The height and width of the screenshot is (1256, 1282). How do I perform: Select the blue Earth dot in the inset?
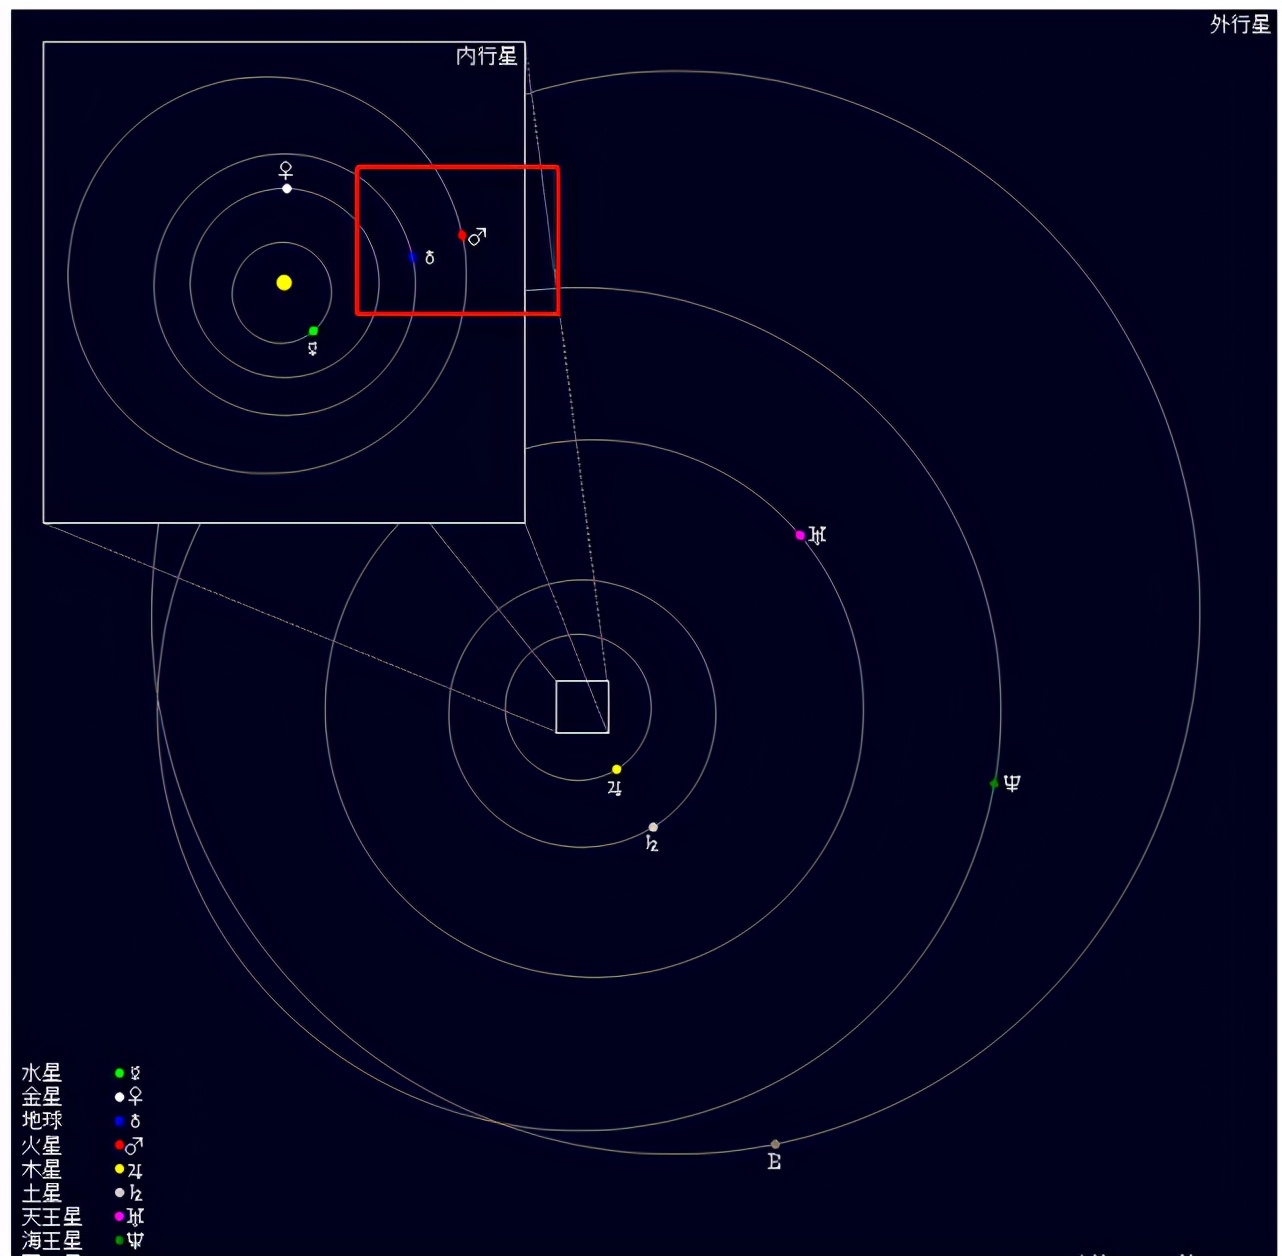(412, 257)
